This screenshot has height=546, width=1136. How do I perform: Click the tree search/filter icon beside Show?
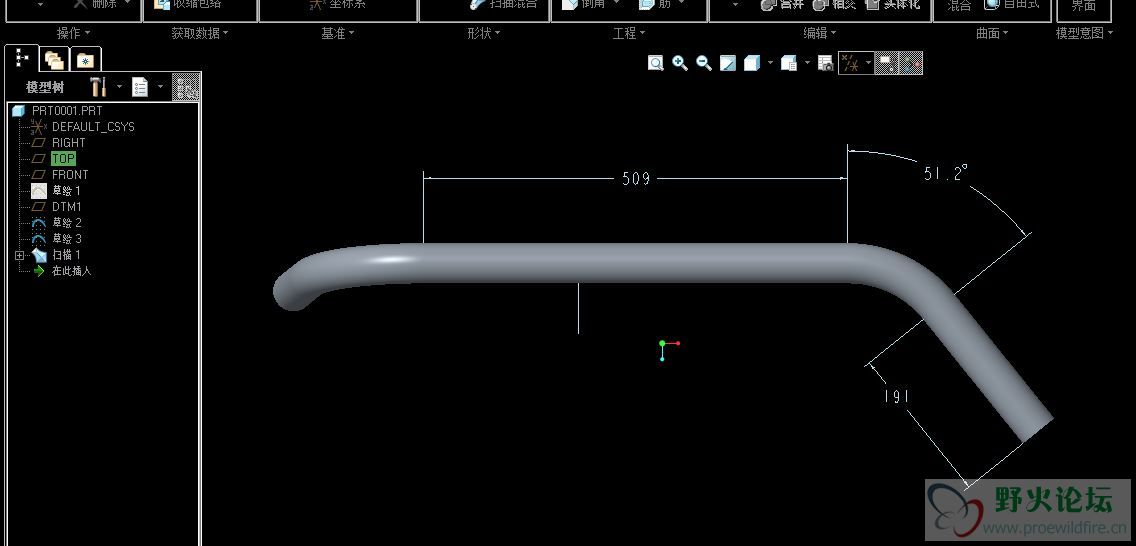pyautogui.click(x=185, y=87)
